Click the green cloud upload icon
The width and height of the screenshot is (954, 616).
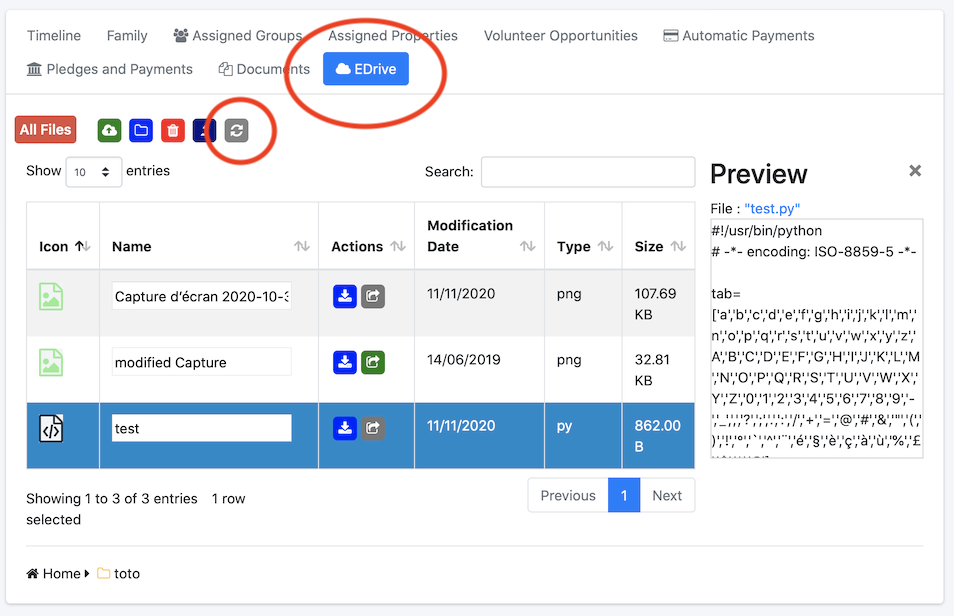pyautogui.click(x=110, y=130)
